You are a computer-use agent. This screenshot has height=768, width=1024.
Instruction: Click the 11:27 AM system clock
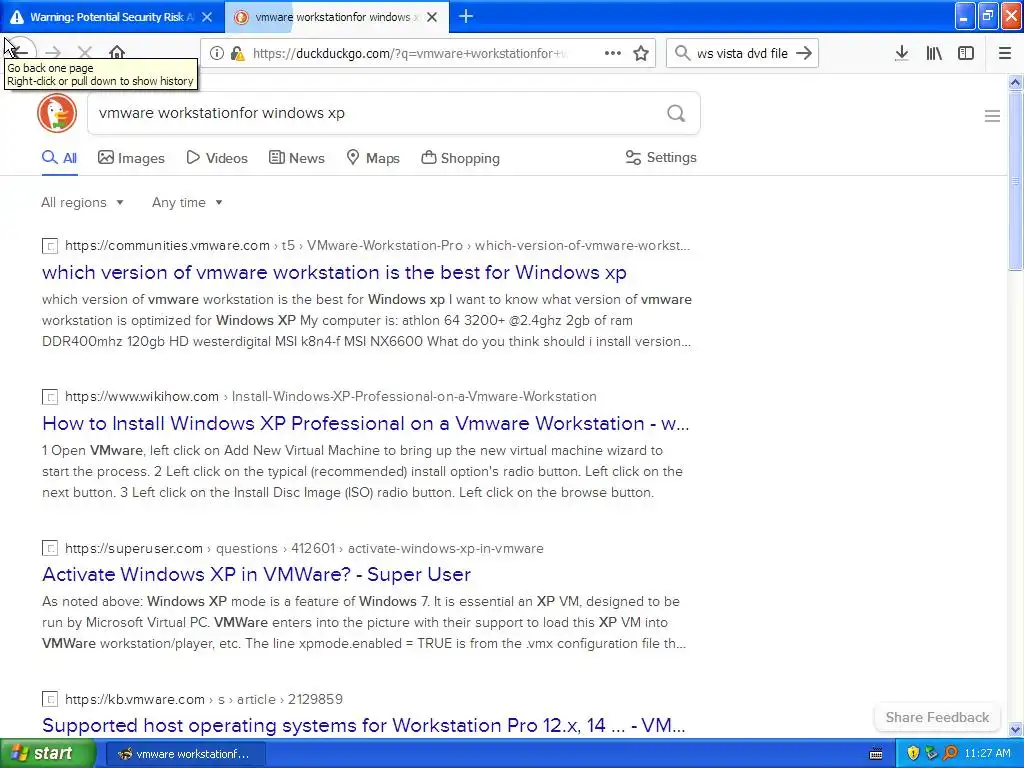pos(987,754)
